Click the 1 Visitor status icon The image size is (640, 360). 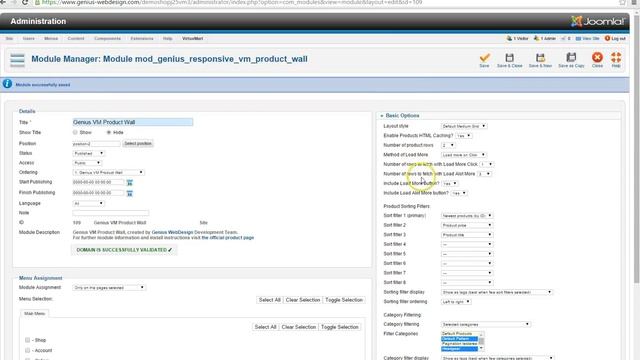[x=509, y=38]
